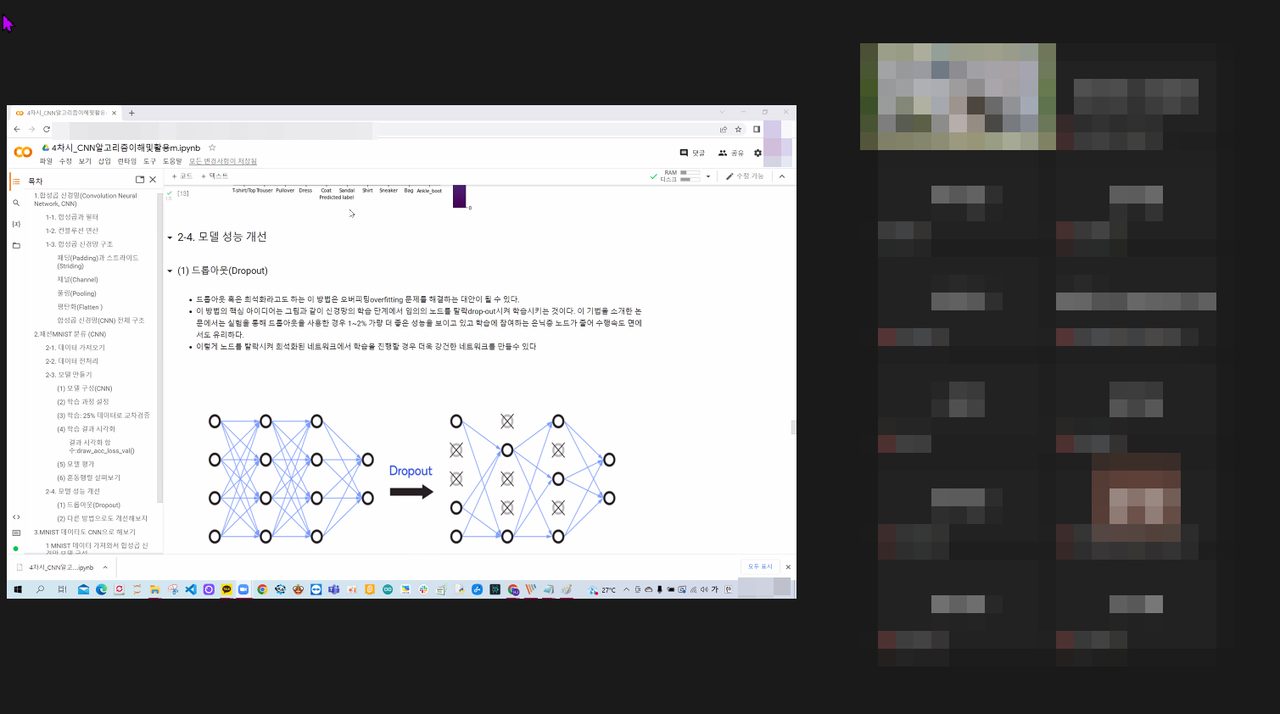
Task: Open Visual Studio Code from the taskbar
Action: click(190, 590)
